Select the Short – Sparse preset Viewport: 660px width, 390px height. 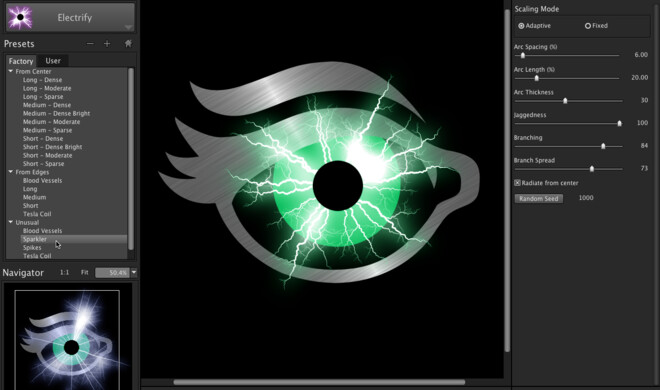[43, 164]
